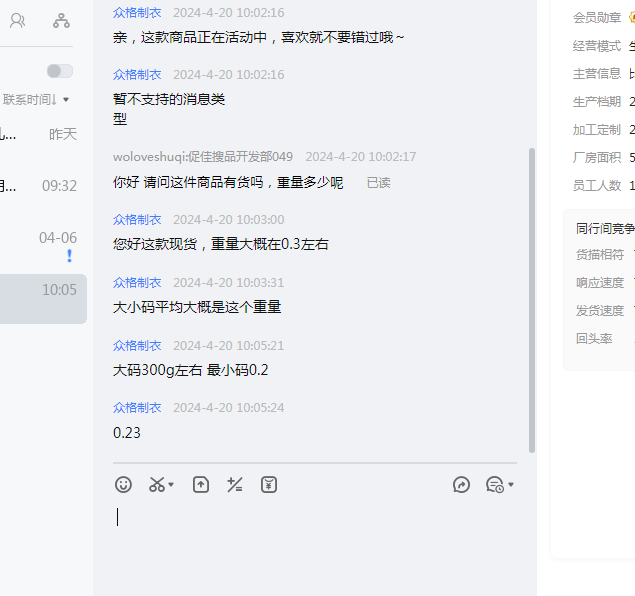The height and width of the screenshot is (596, 635).
Task: Expand dropdown arrow beside chat history icon
Action: (511, 486)
